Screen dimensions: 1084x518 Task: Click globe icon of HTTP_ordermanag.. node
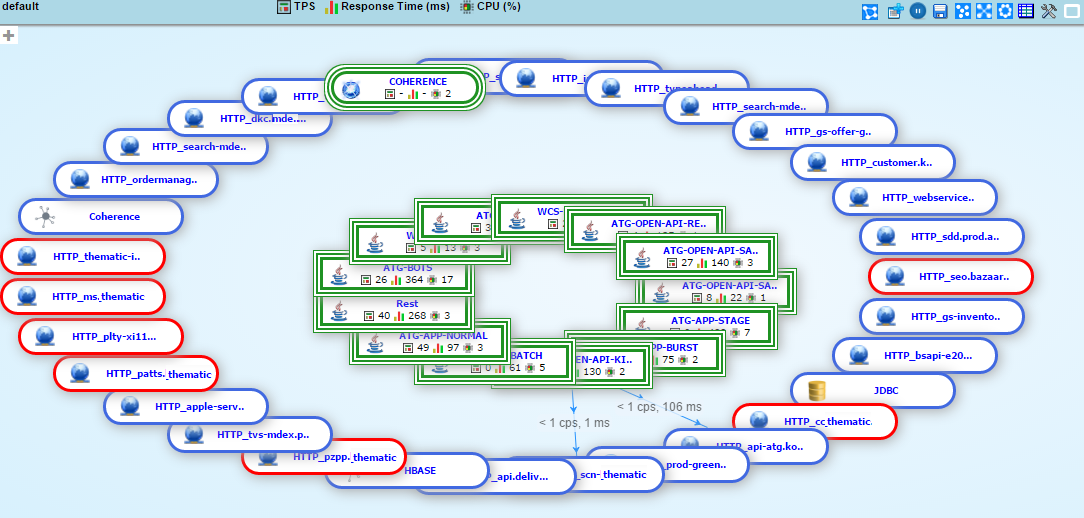coord(81,180)
